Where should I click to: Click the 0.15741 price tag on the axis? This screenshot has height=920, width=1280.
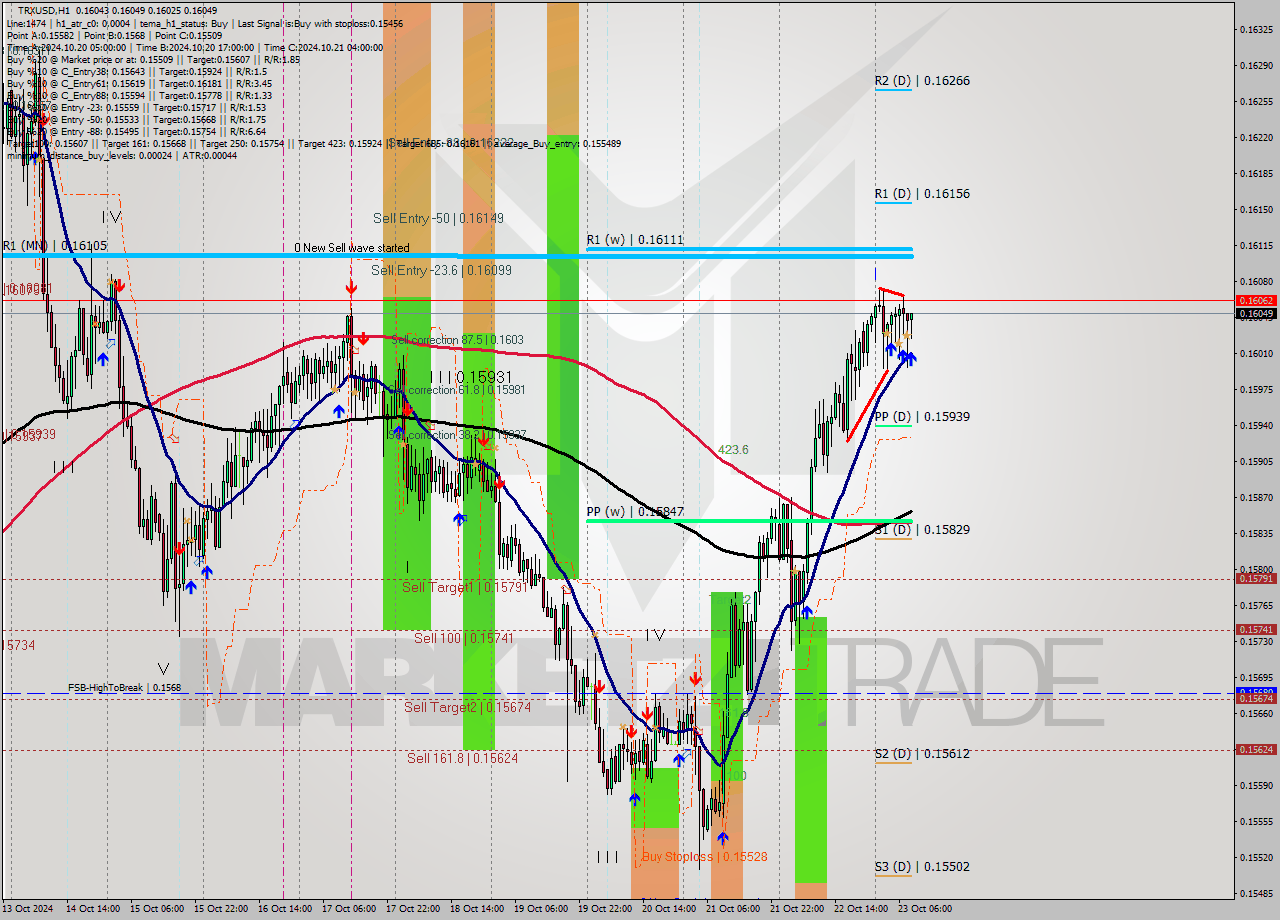[1256, 630]
